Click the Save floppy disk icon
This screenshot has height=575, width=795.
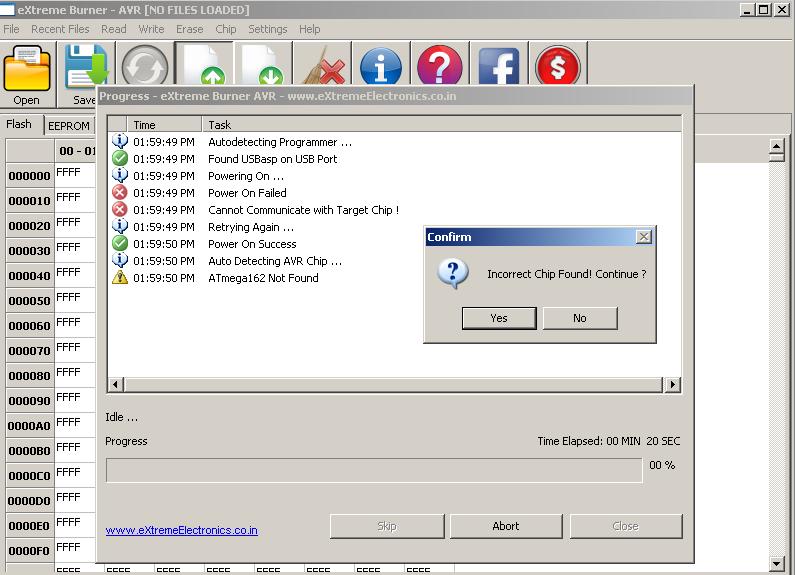[85, 65]
